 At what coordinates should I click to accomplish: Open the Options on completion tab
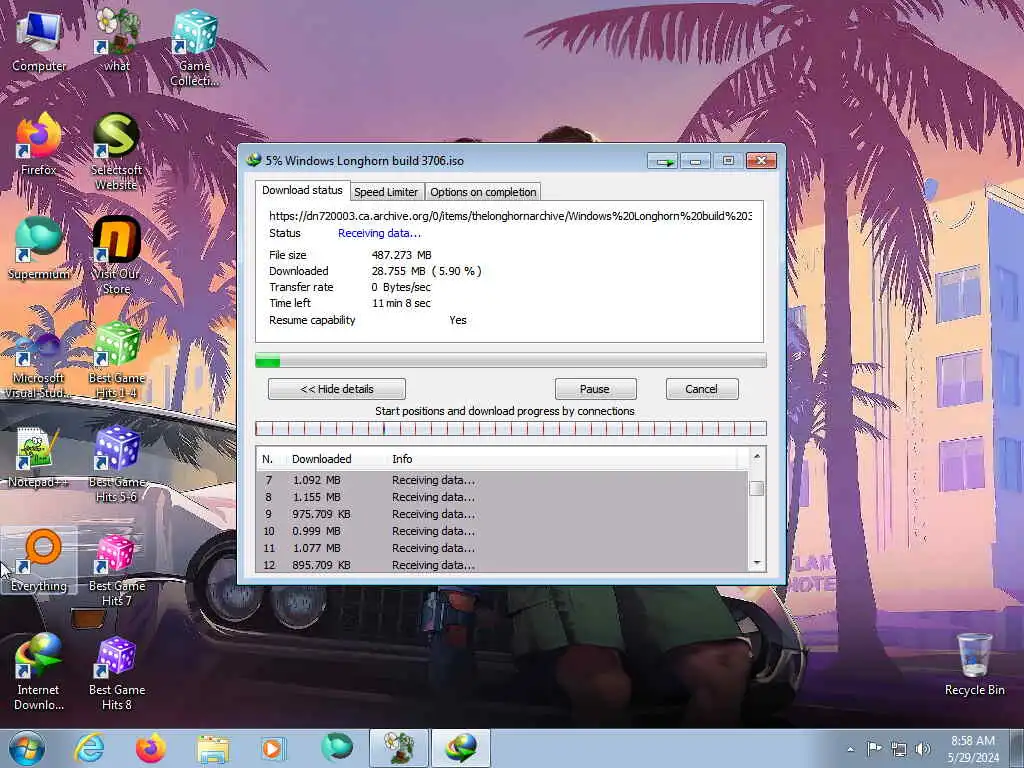click(x=483, y=192)
